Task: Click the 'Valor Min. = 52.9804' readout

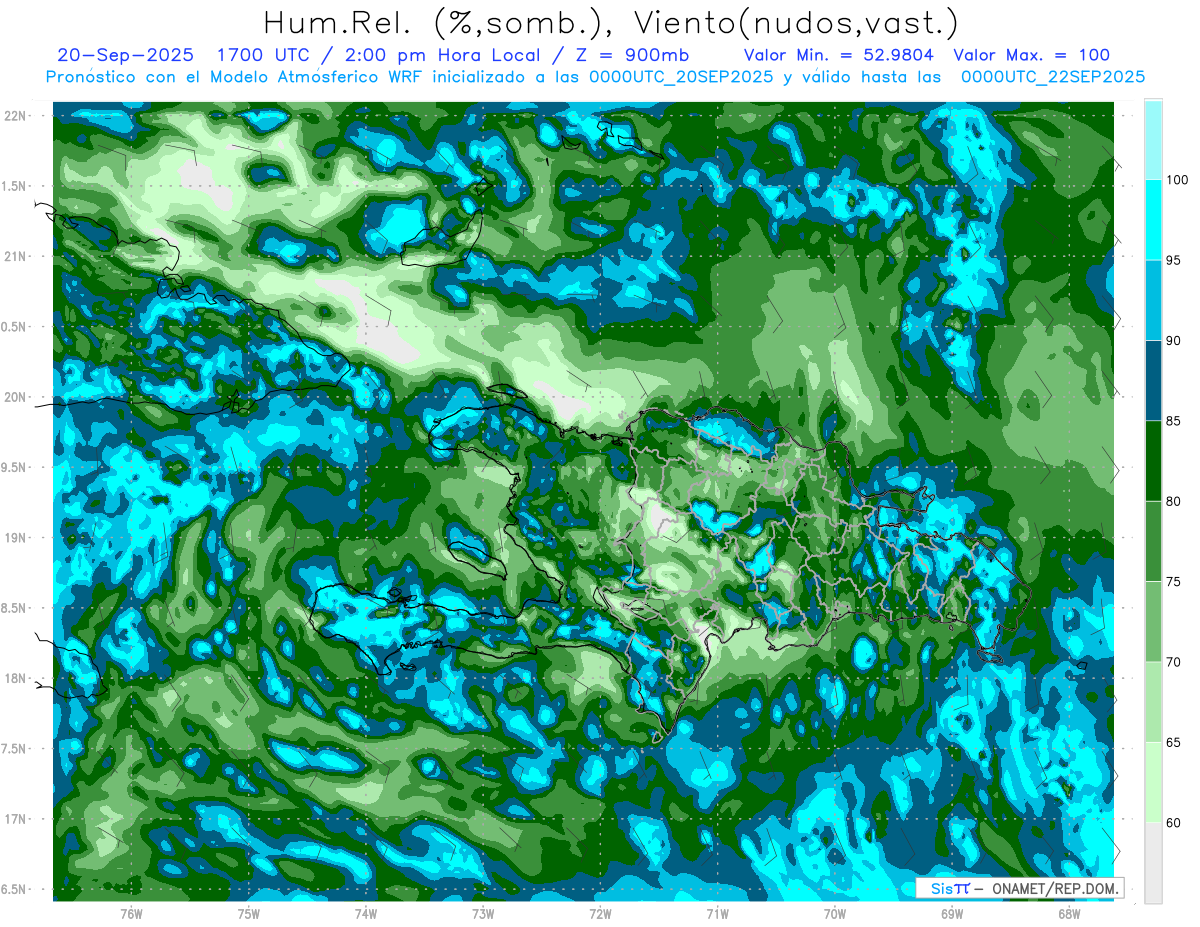Action: pos(841,55)
